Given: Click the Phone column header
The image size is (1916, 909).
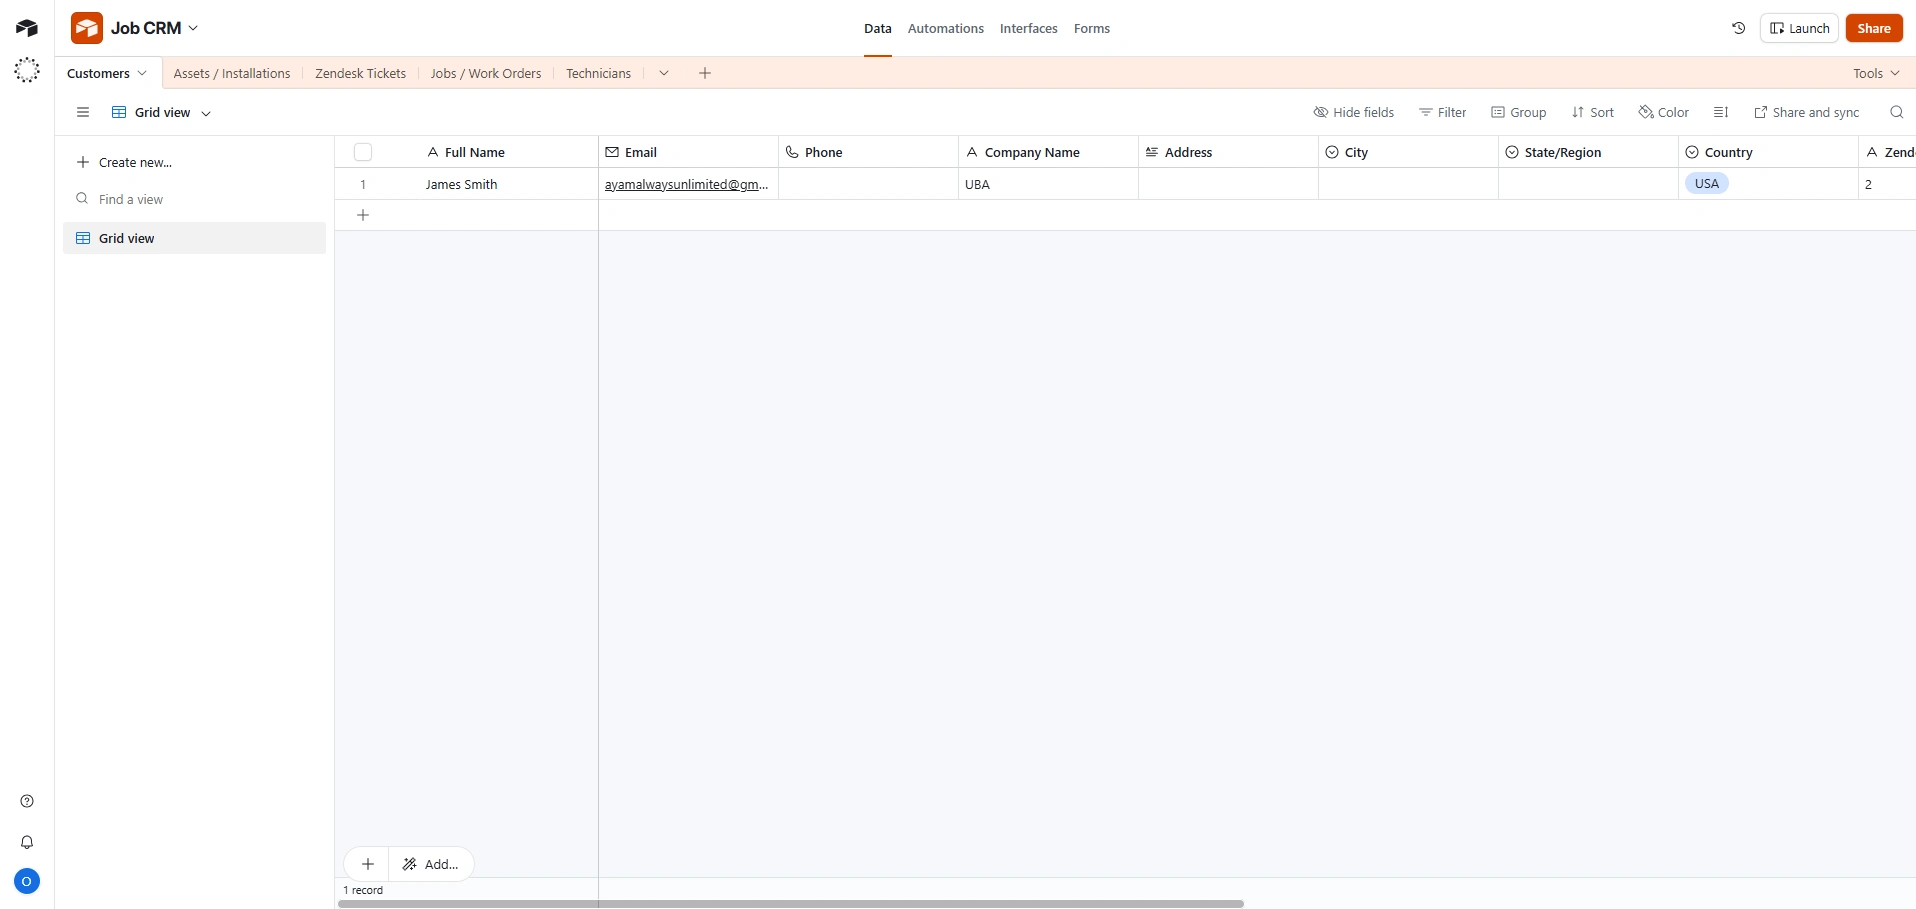Looking at the screenshot, I should [x=868, y=152].
